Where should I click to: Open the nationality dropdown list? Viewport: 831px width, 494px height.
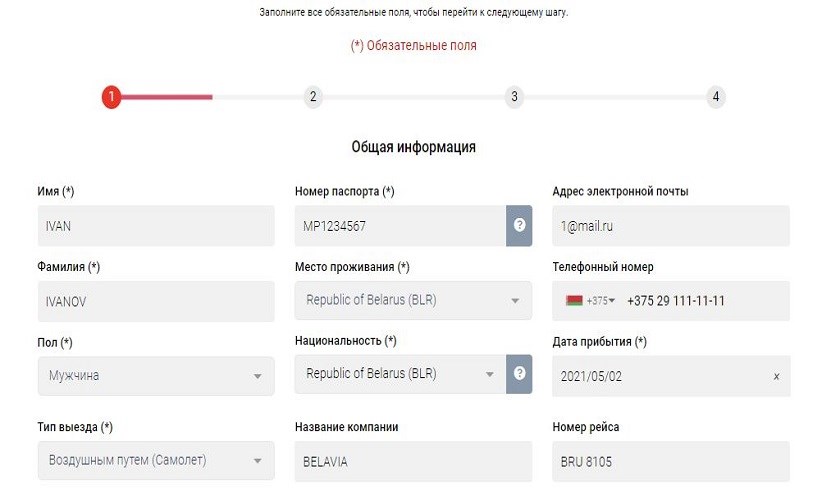tap(400, 375)
